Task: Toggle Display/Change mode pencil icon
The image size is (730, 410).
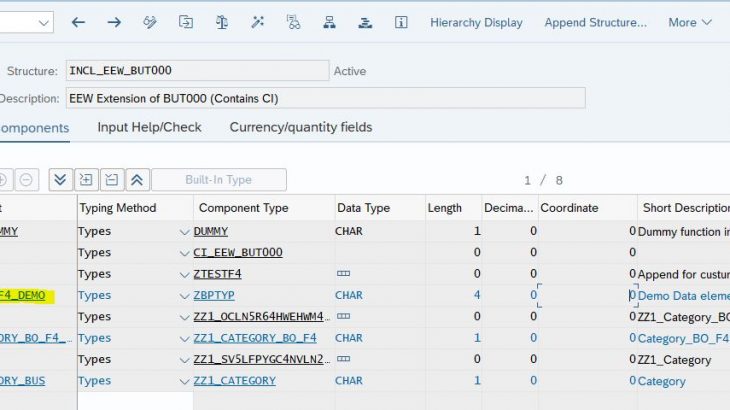Action: pyautogui.click(x=150, y=22)
